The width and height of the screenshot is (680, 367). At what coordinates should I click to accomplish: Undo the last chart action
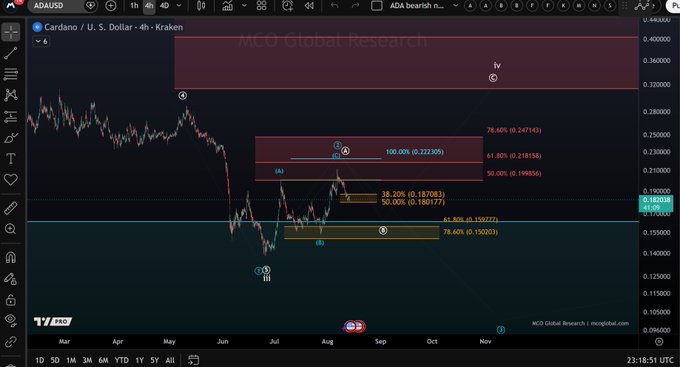[334, 6]
